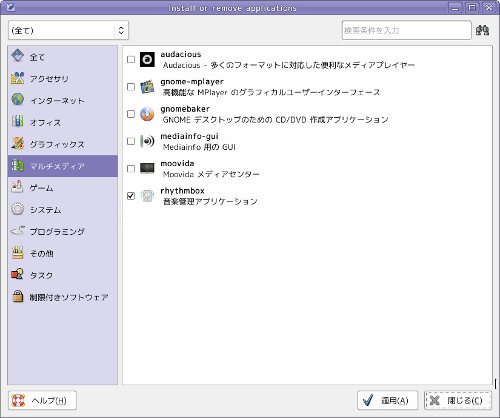The image size is (500, 418).
Task: Select the システム category label
Action: tap(45, 210)
